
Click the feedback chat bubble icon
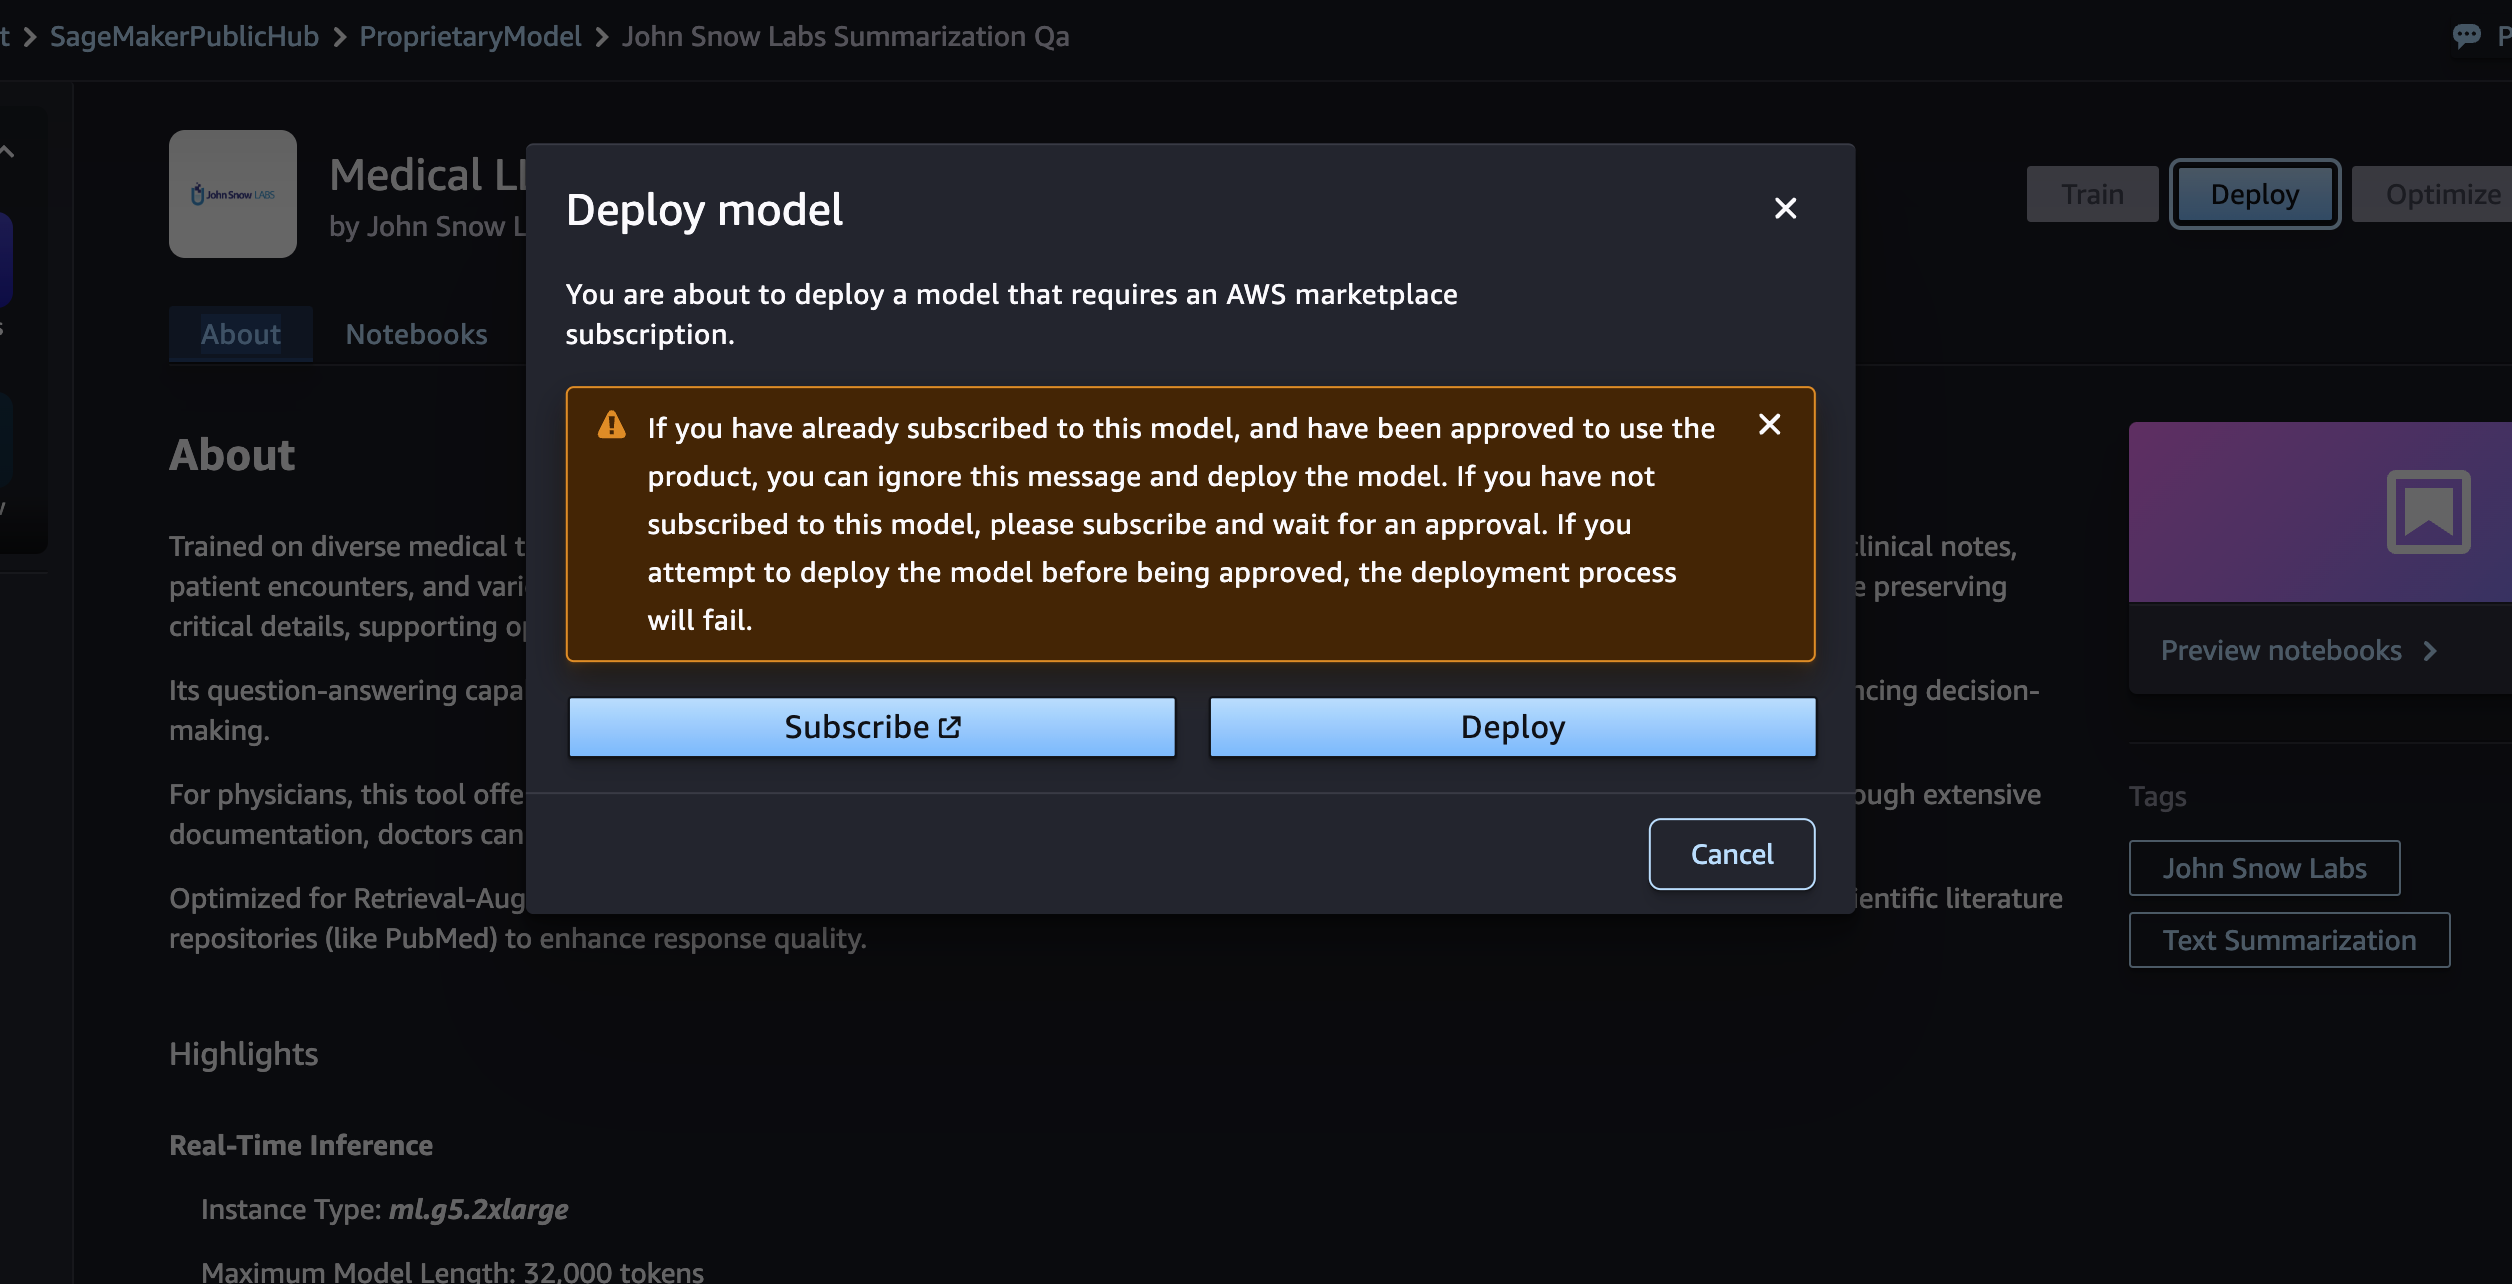[x=2466, y=36]
